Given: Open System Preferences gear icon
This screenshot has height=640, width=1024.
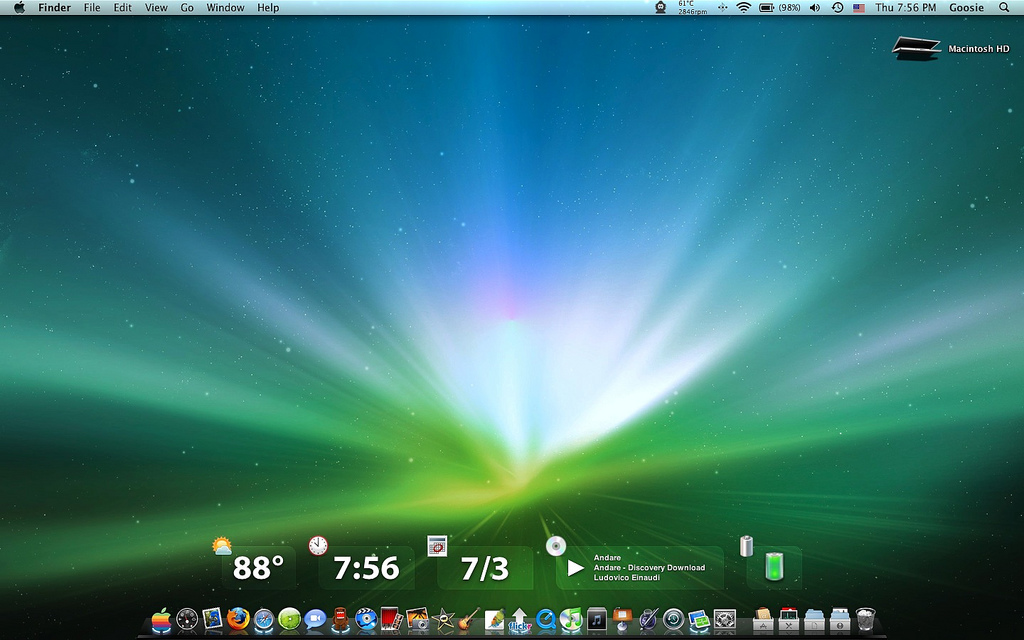Looking at the screenshot, I should click(x=725, y=619).
